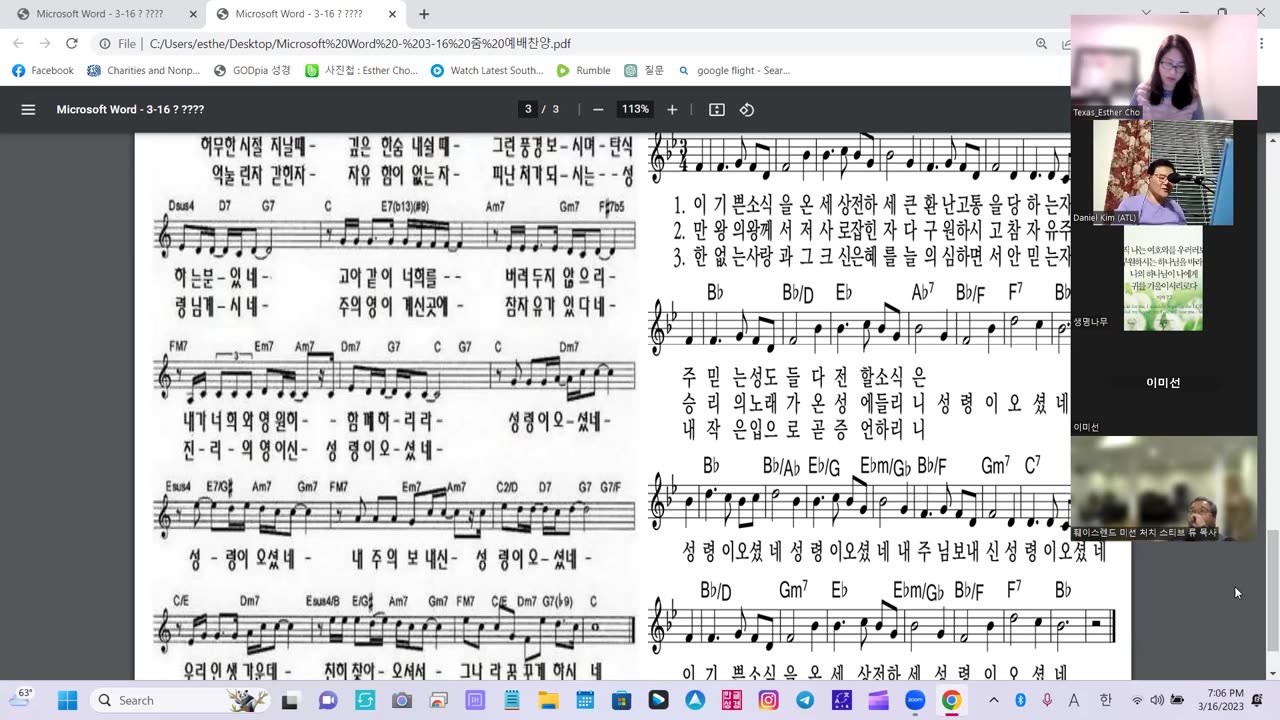Toggle Korean input mode 한 indicator
The height and width of the screenshot is (720, 1280).
point(1105,700)
